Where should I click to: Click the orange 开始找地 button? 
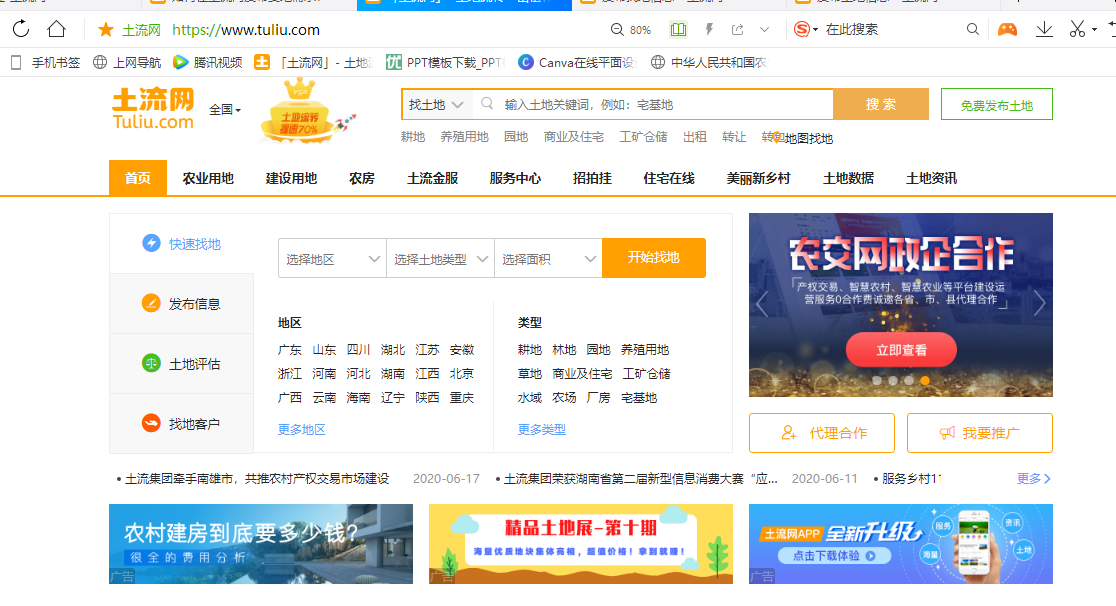(x=653, y=258)
